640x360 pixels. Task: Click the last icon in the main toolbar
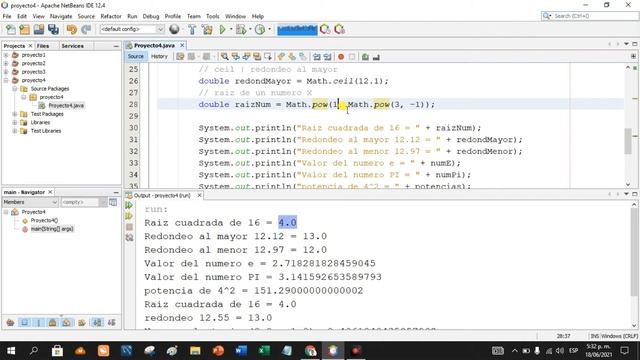point(339,29)
